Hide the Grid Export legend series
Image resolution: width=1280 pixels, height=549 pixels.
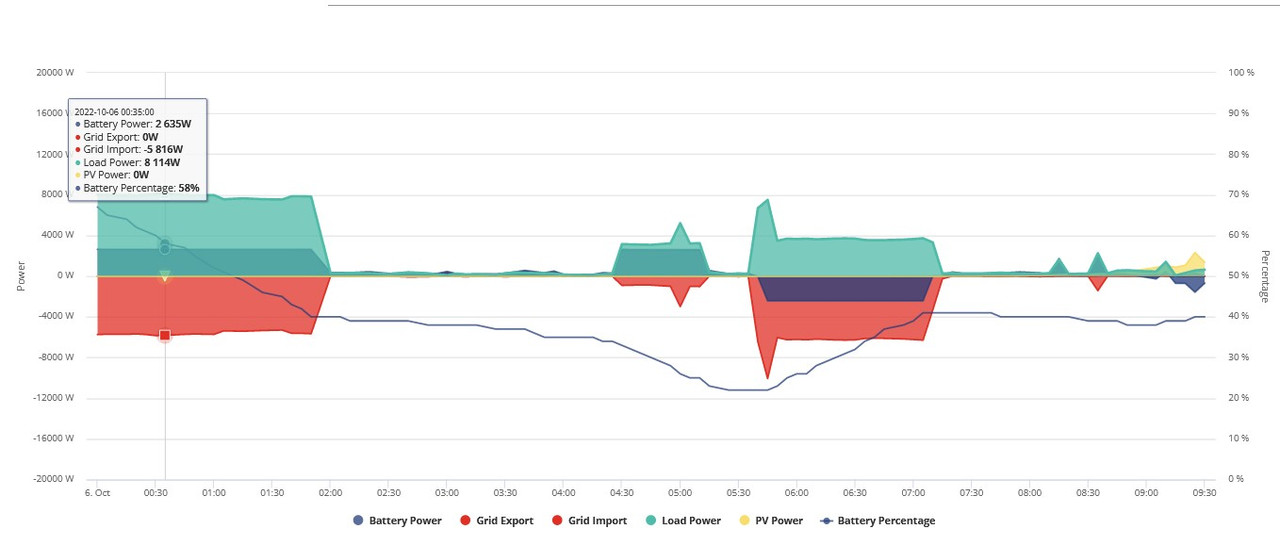coord(496,521)
